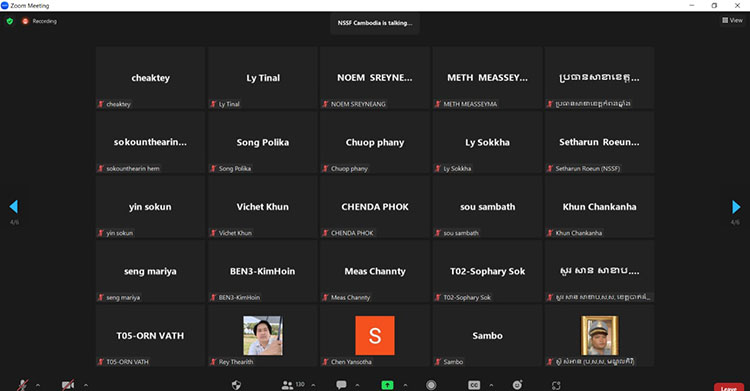Select the Sambo participant tile
Image resolution: width=750 pixels, height=391 pixels.
click(x=487, y=335)
